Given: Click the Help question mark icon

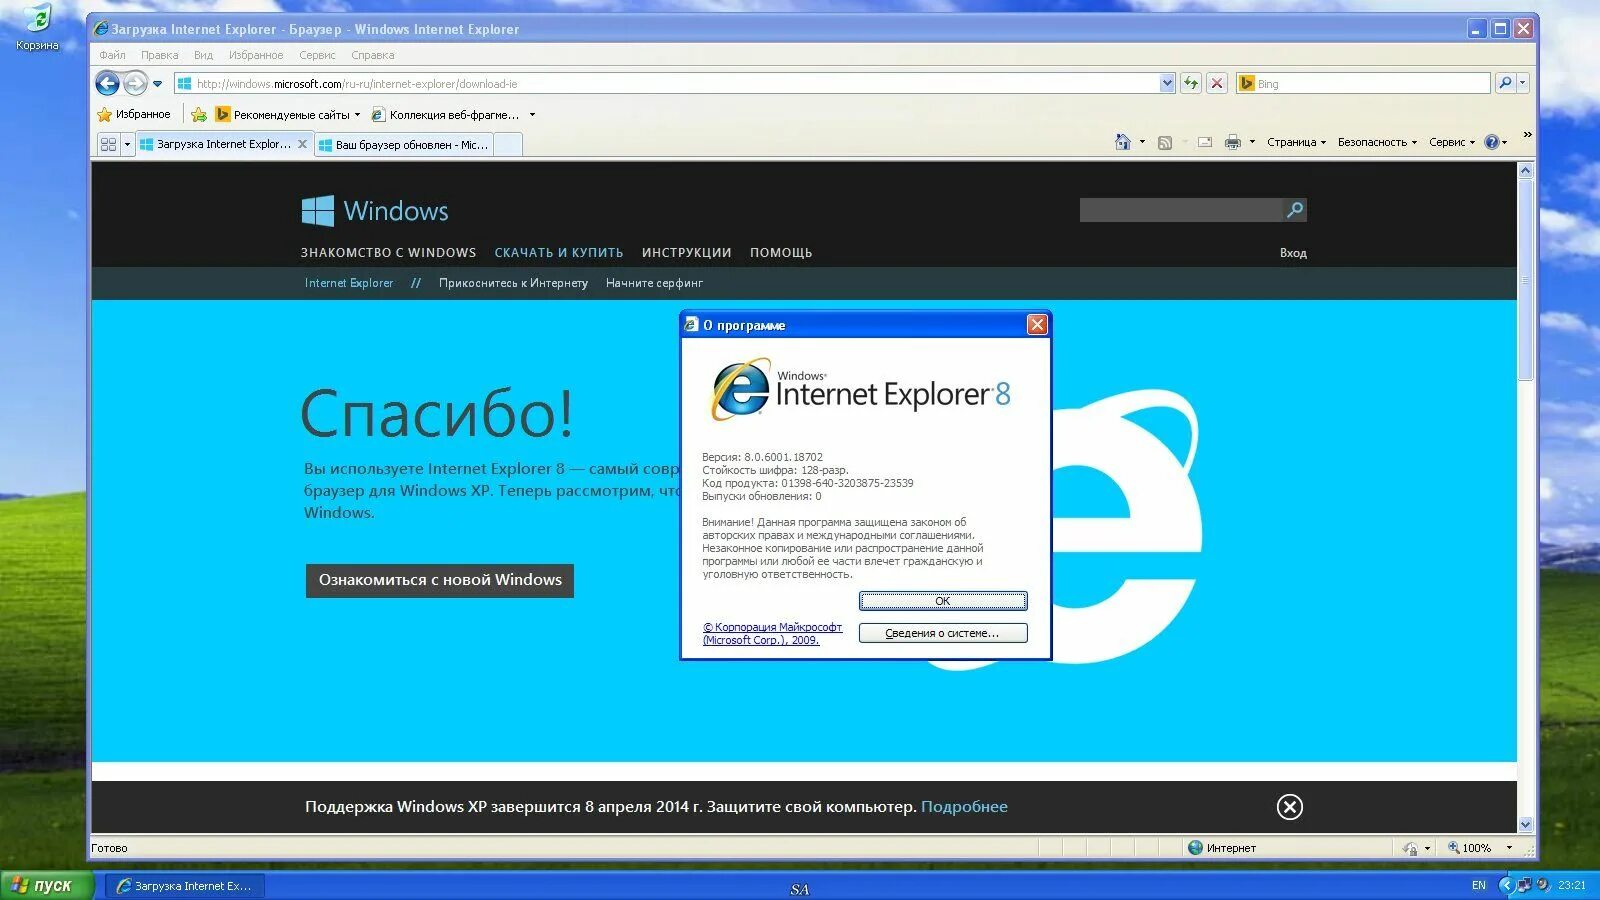Looking at the screenshot, I should [x=1492, y=142].
